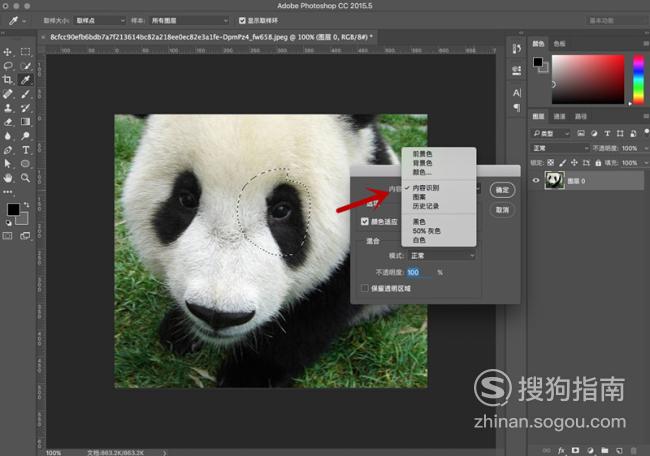Select the Rectangular Marquee tool
Image resolution: width=650 pixels, height=456 pixels.
[26, 52]
